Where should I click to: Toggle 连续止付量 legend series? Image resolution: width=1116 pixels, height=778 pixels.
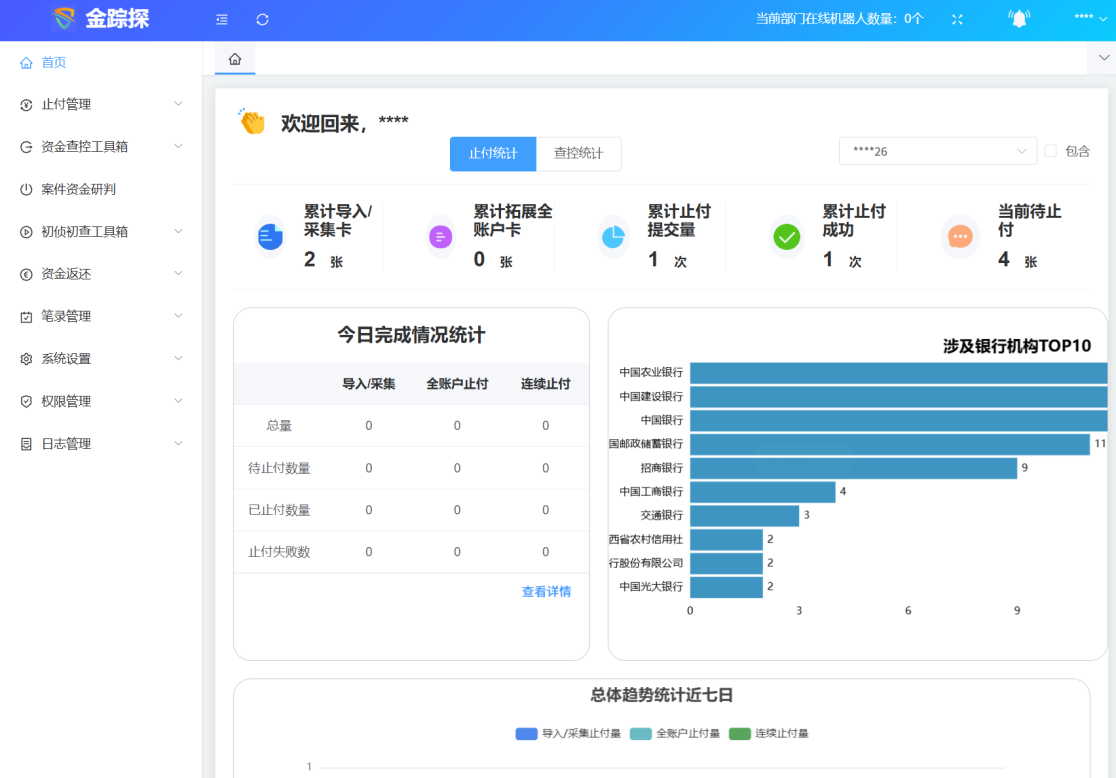769,734
